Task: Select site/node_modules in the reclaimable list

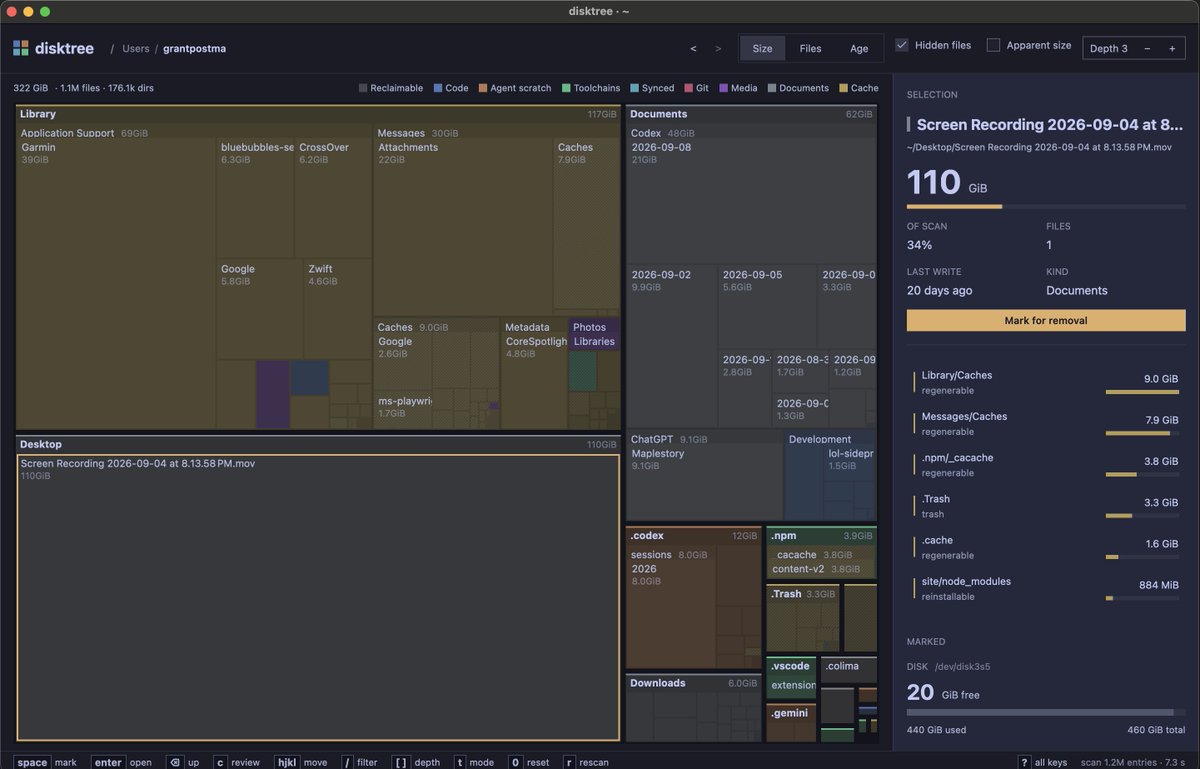Action: 1046,588
